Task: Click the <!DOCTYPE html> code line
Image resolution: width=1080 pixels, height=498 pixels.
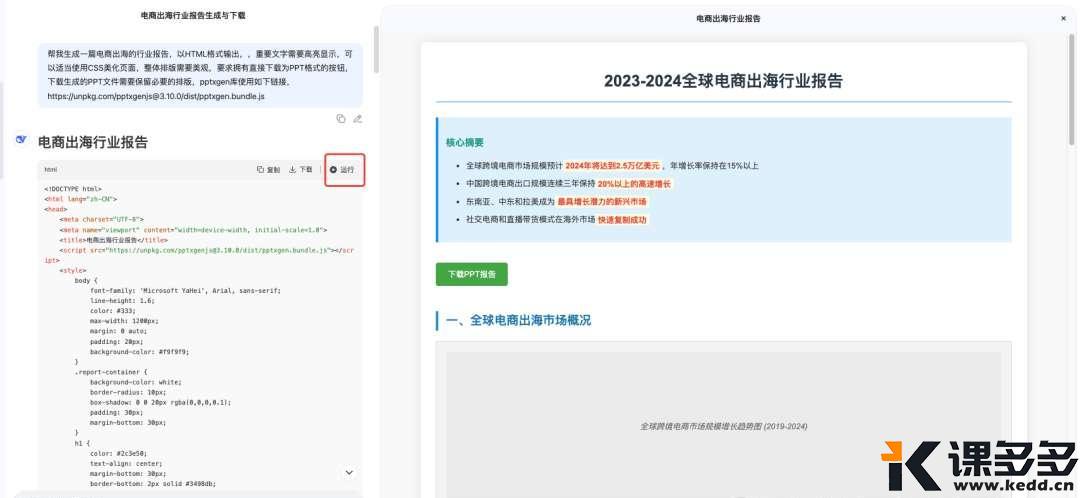Action: click(x=73, y=189)
